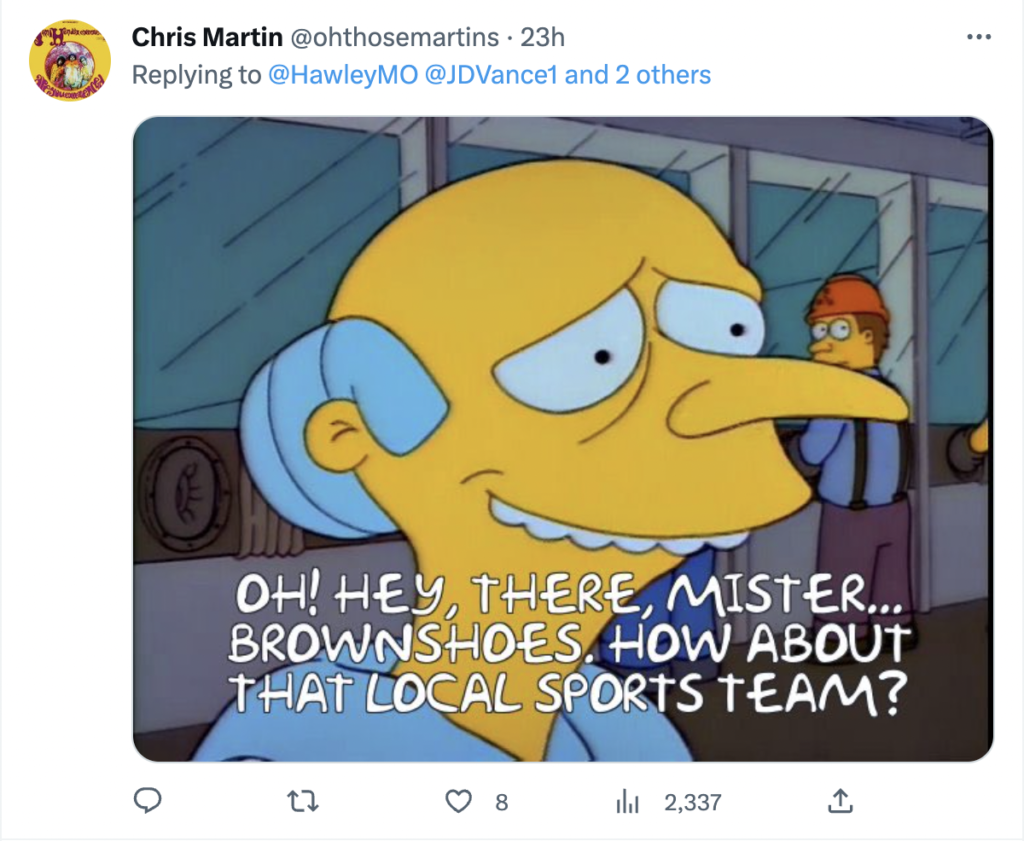The height and width of the screenshot is (841, 1024).
Task: Open tweet analytics via the bar chart icon
Action: [625, 800]
